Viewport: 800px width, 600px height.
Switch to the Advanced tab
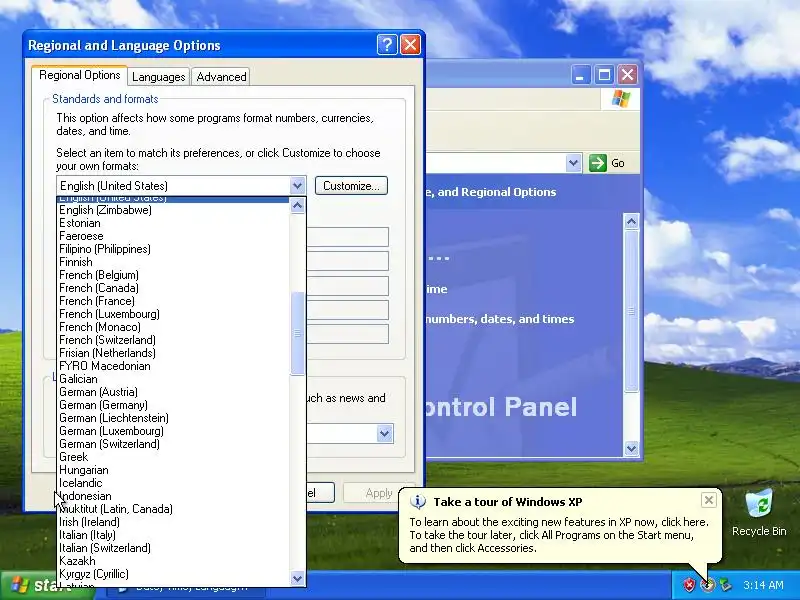click(x=221, y=77)
